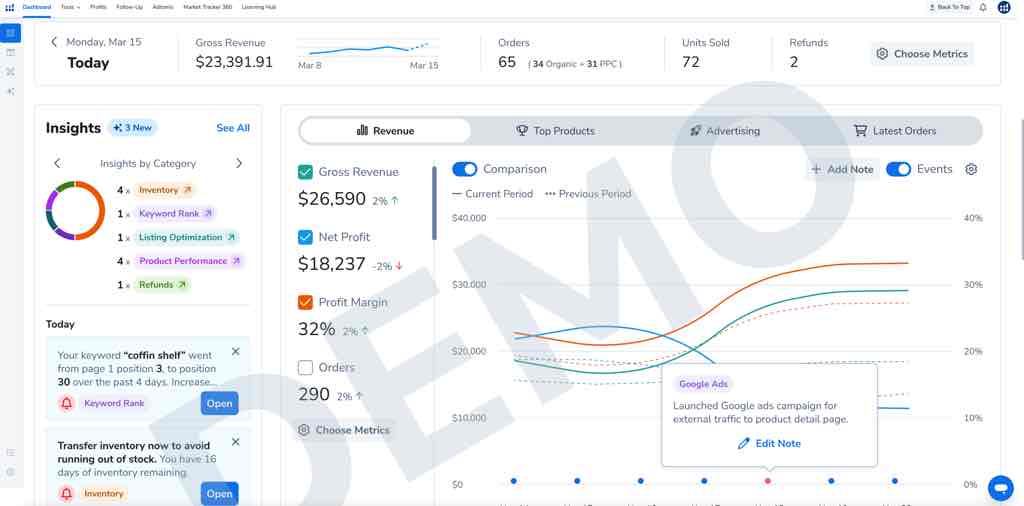
Task: Show previous Insights category with left chevron
Action: click(57, 163)
